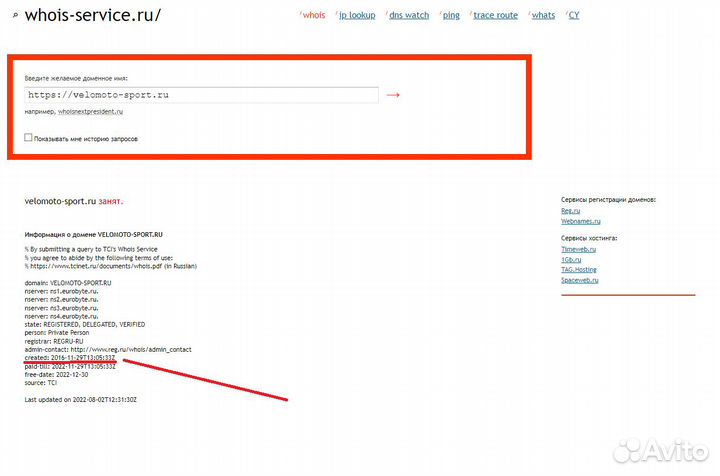Viewport: 720px width, 476px height.
Task: Select the ping tab
Action: click(452, 16)
